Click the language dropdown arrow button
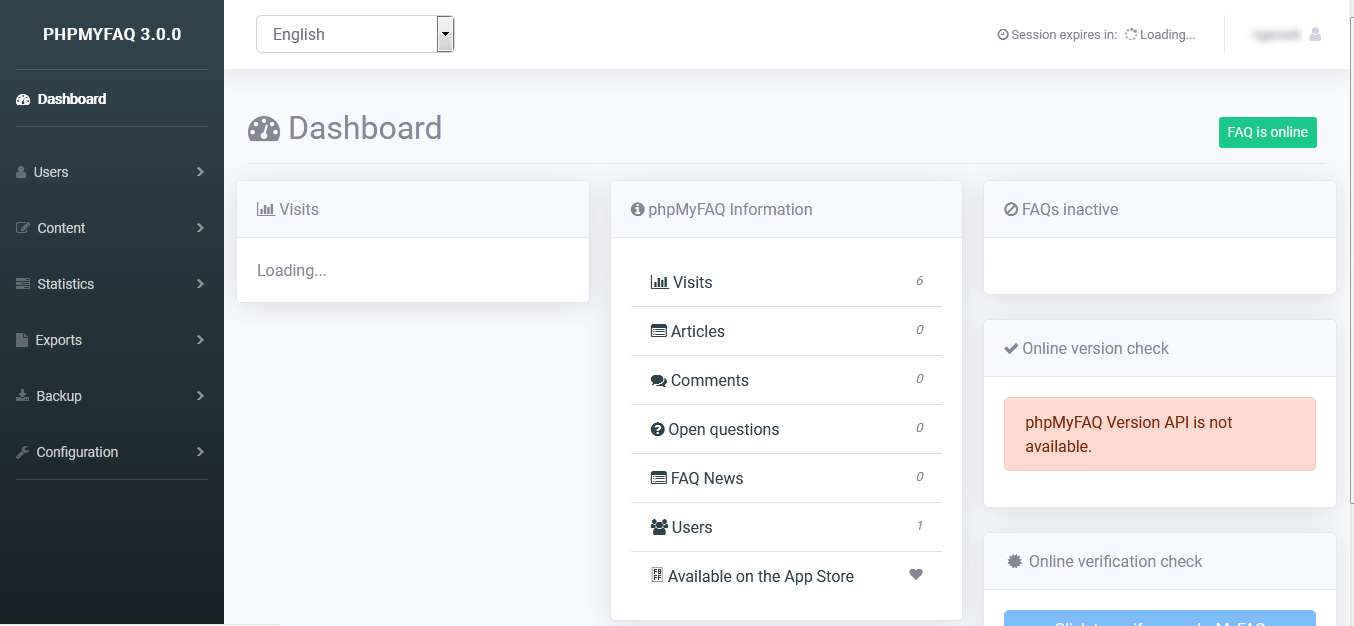This screenshot has height=626, width=1354. click(445, 34)
